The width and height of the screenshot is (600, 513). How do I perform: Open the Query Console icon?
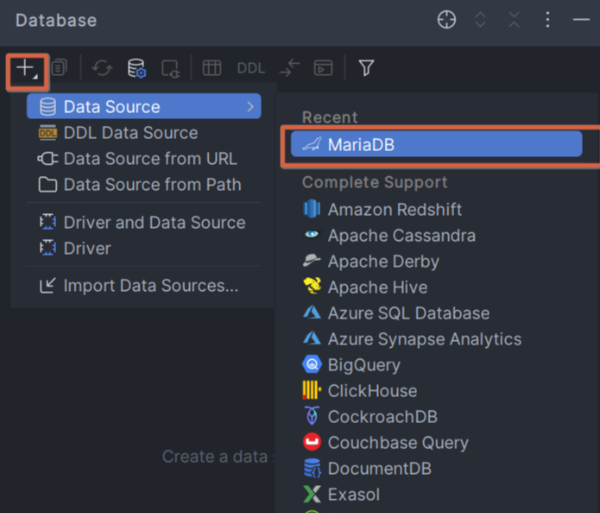point(323,68)
